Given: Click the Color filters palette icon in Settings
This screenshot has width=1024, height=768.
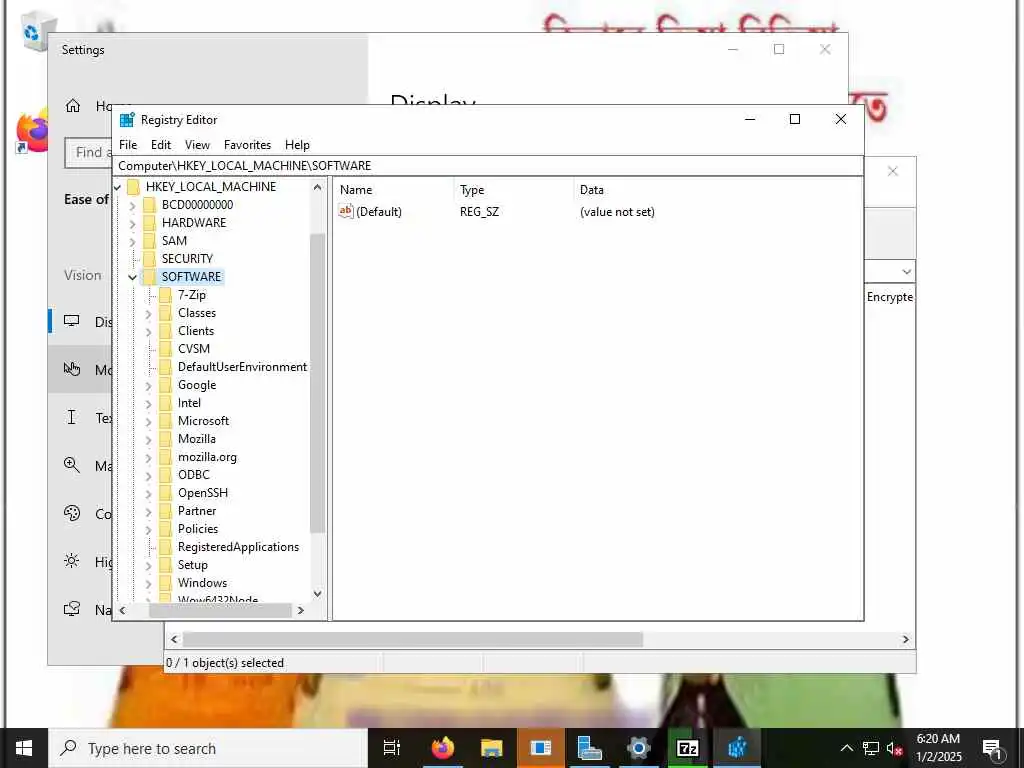Looking at the screenshot, I should [72, 513].
